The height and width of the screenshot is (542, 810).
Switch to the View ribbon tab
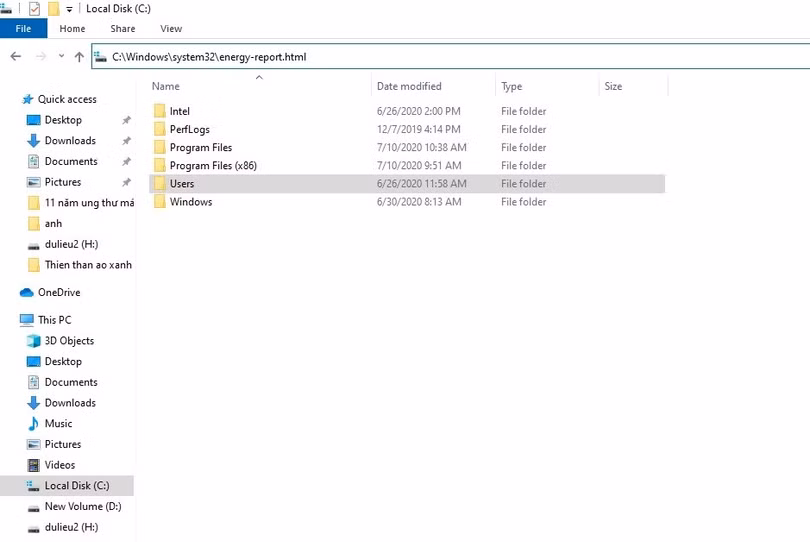pos(171,29)
